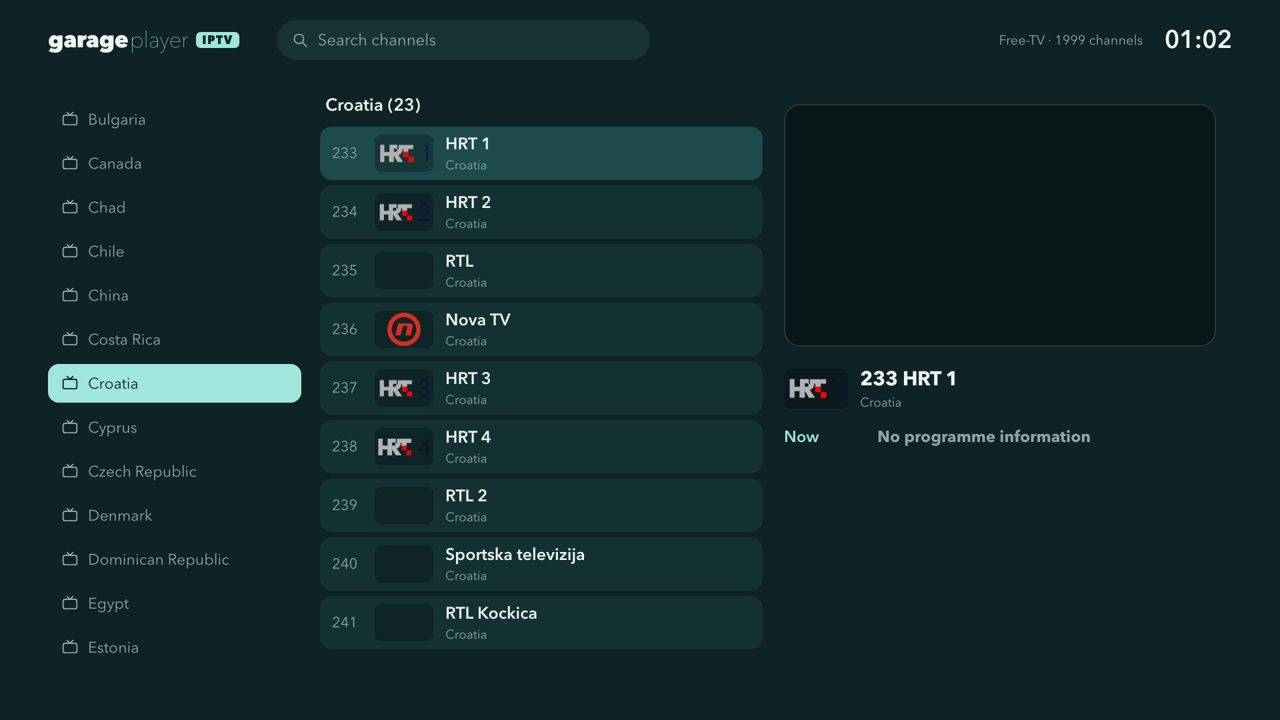Click the HRT 2 channel logo
Viewport: 1280px width, 720px height.
(404, 212)
